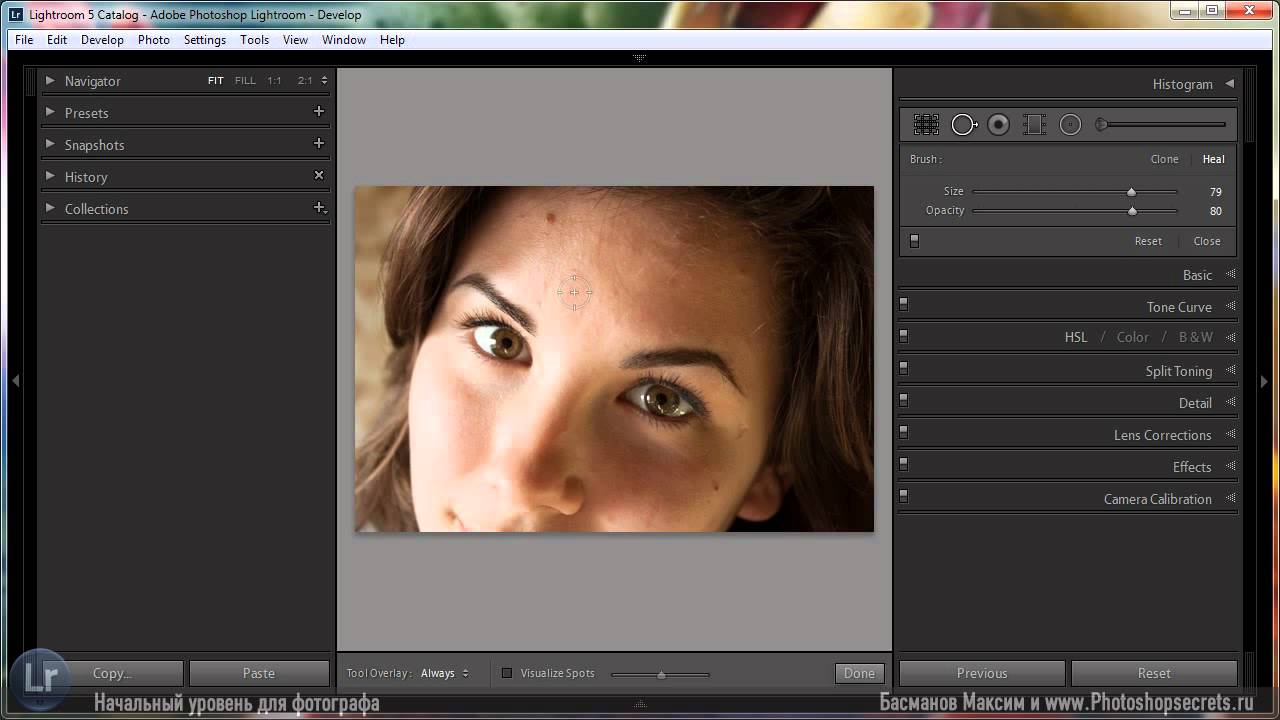The width and height of the screenshot is (1280, 720).
Task: Open the Edit menu
Action: [57, 40]
